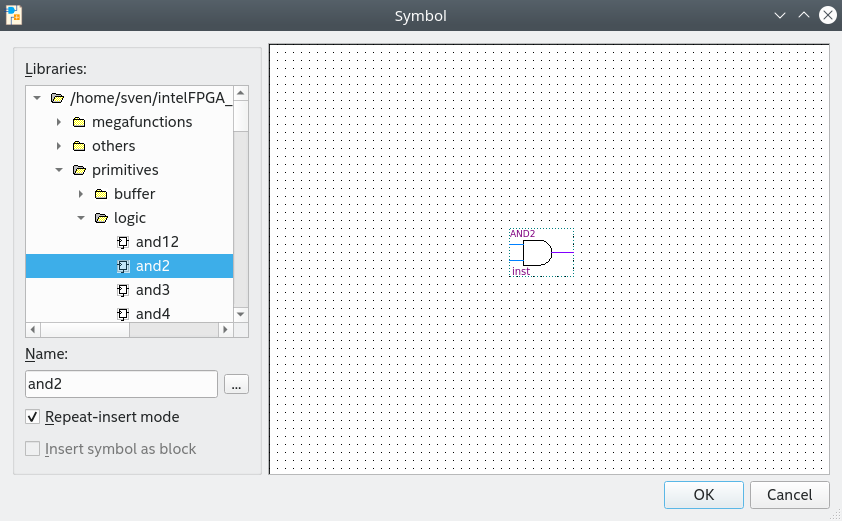Select the and12 symbol icon
Viewport: 842px width, 521px height.
pos(123,242)
